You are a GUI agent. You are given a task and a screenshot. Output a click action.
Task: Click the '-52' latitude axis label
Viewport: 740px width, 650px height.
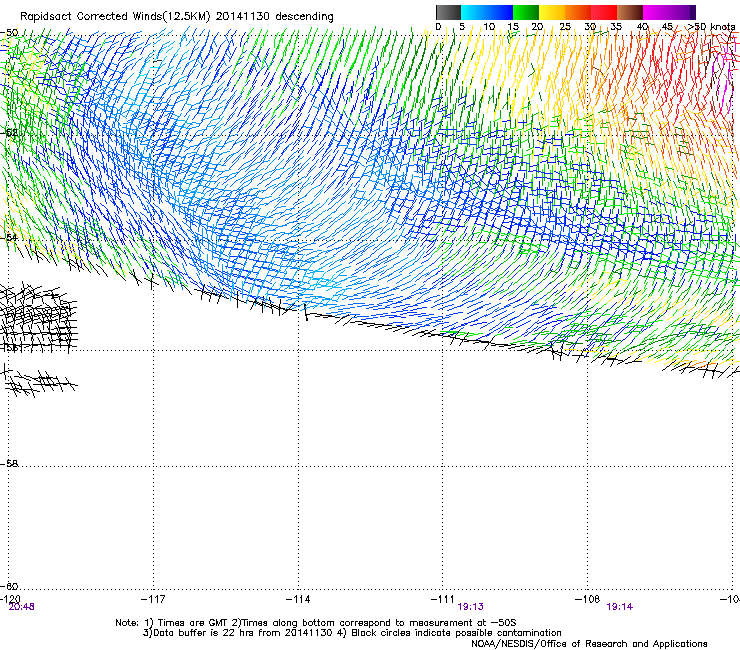(x=9, y=132)
